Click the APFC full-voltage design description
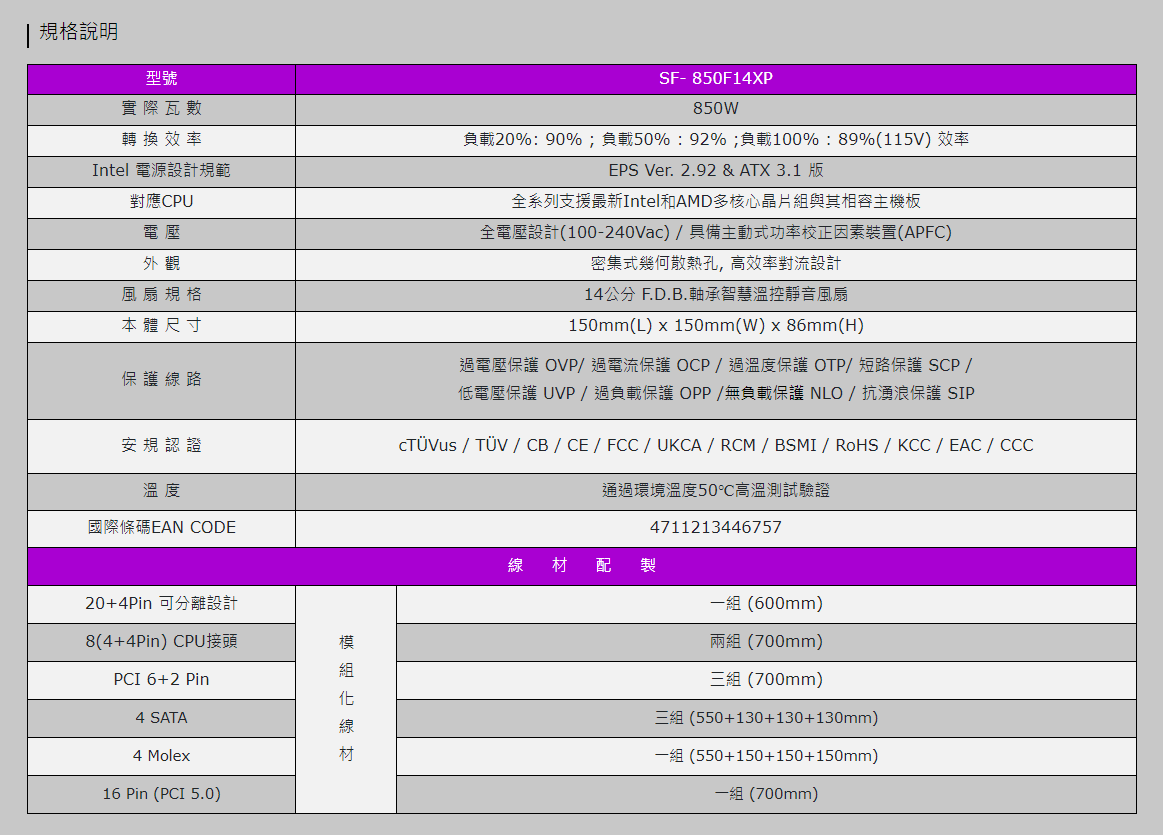Viewport: 1163px width, 835px height. click(x=716, y=233)
